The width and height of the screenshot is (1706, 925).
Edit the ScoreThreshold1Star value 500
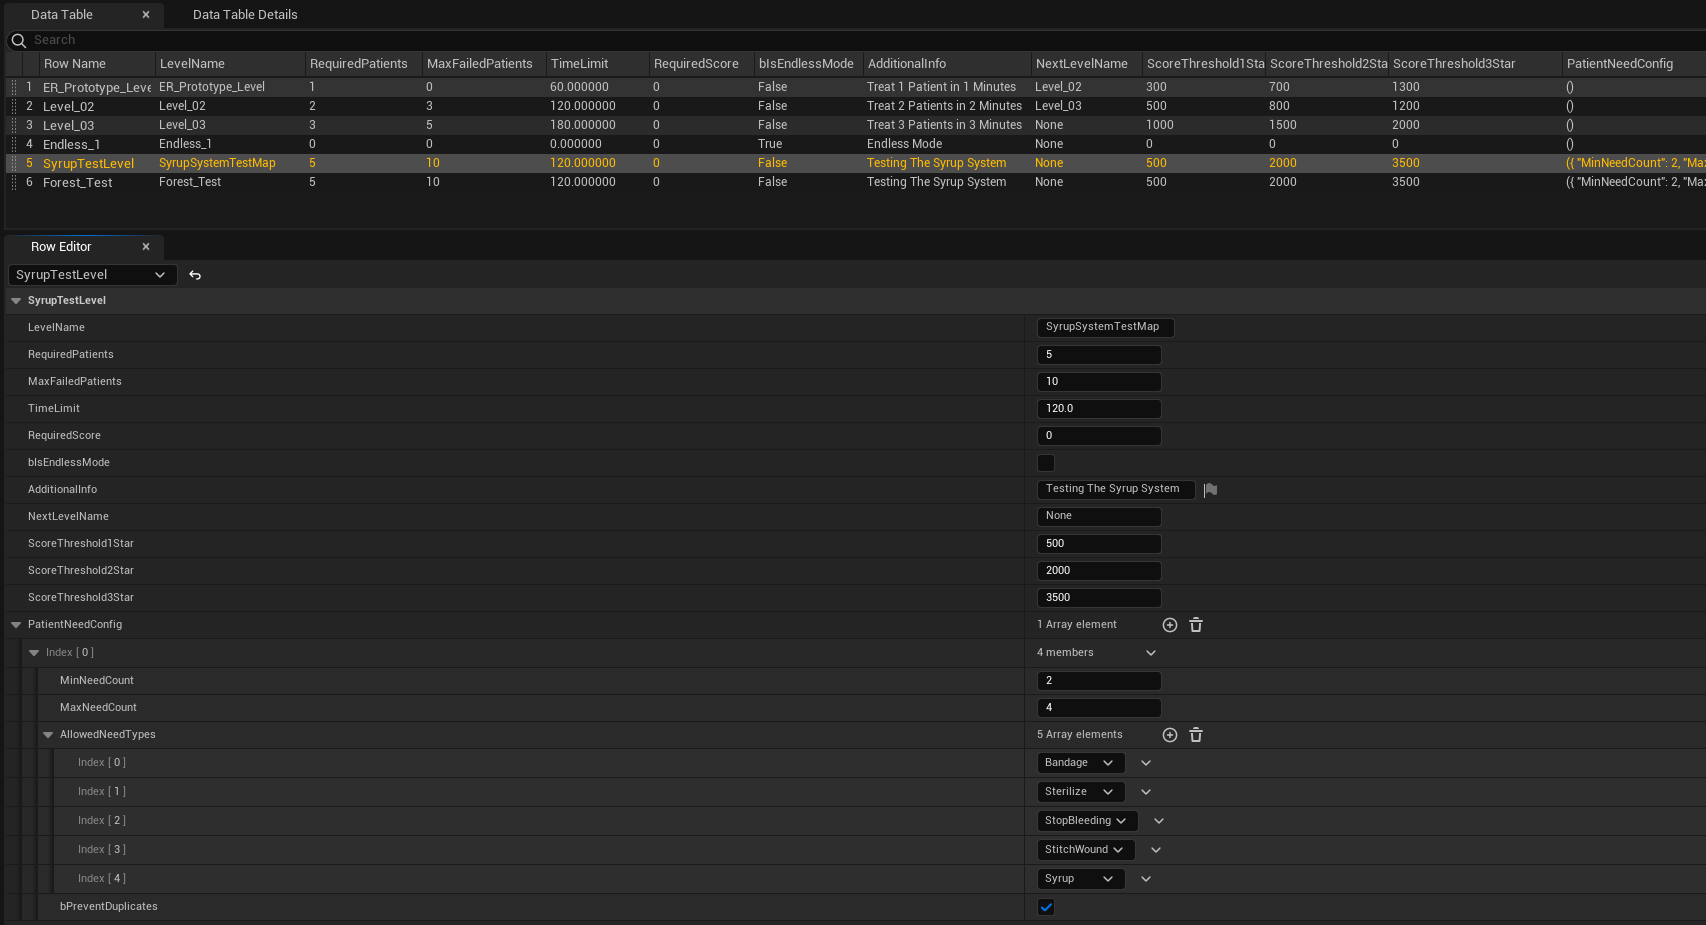coord(1099,544)
